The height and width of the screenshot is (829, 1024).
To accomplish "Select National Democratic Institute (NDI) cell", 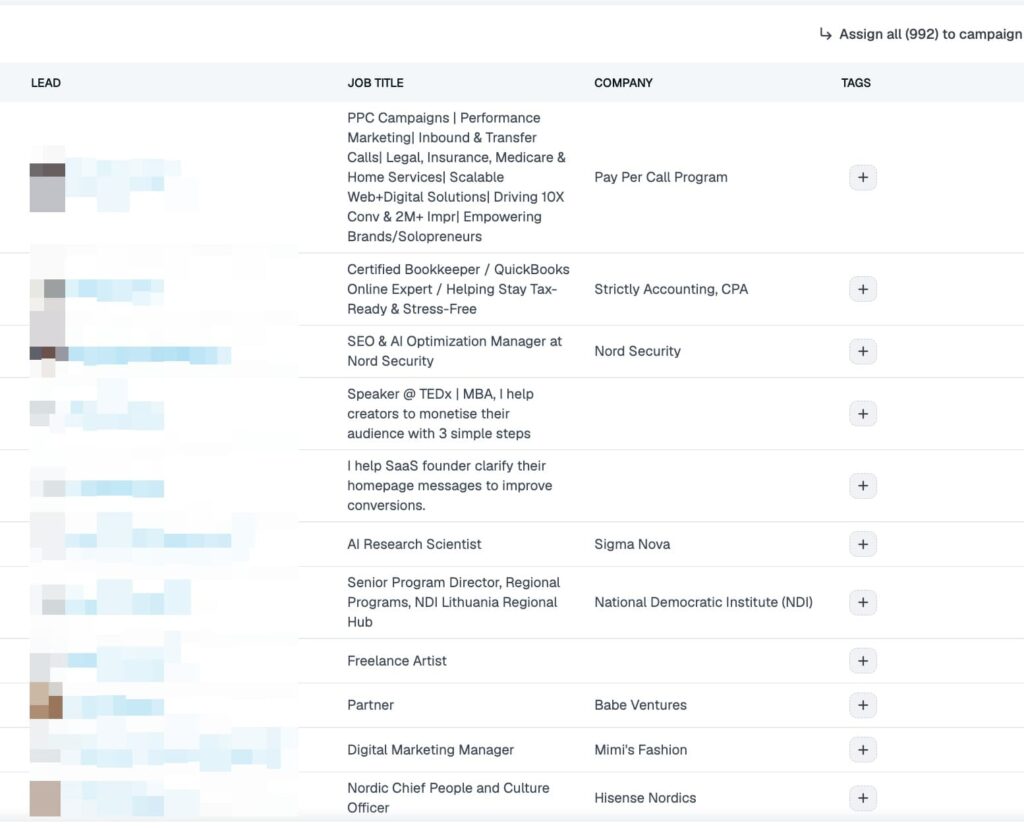I will [703, 602].
